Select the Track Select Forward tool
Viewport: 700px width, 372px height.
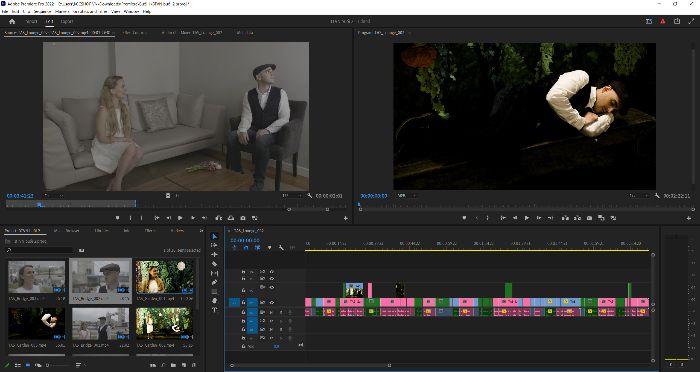coord(214,245)
